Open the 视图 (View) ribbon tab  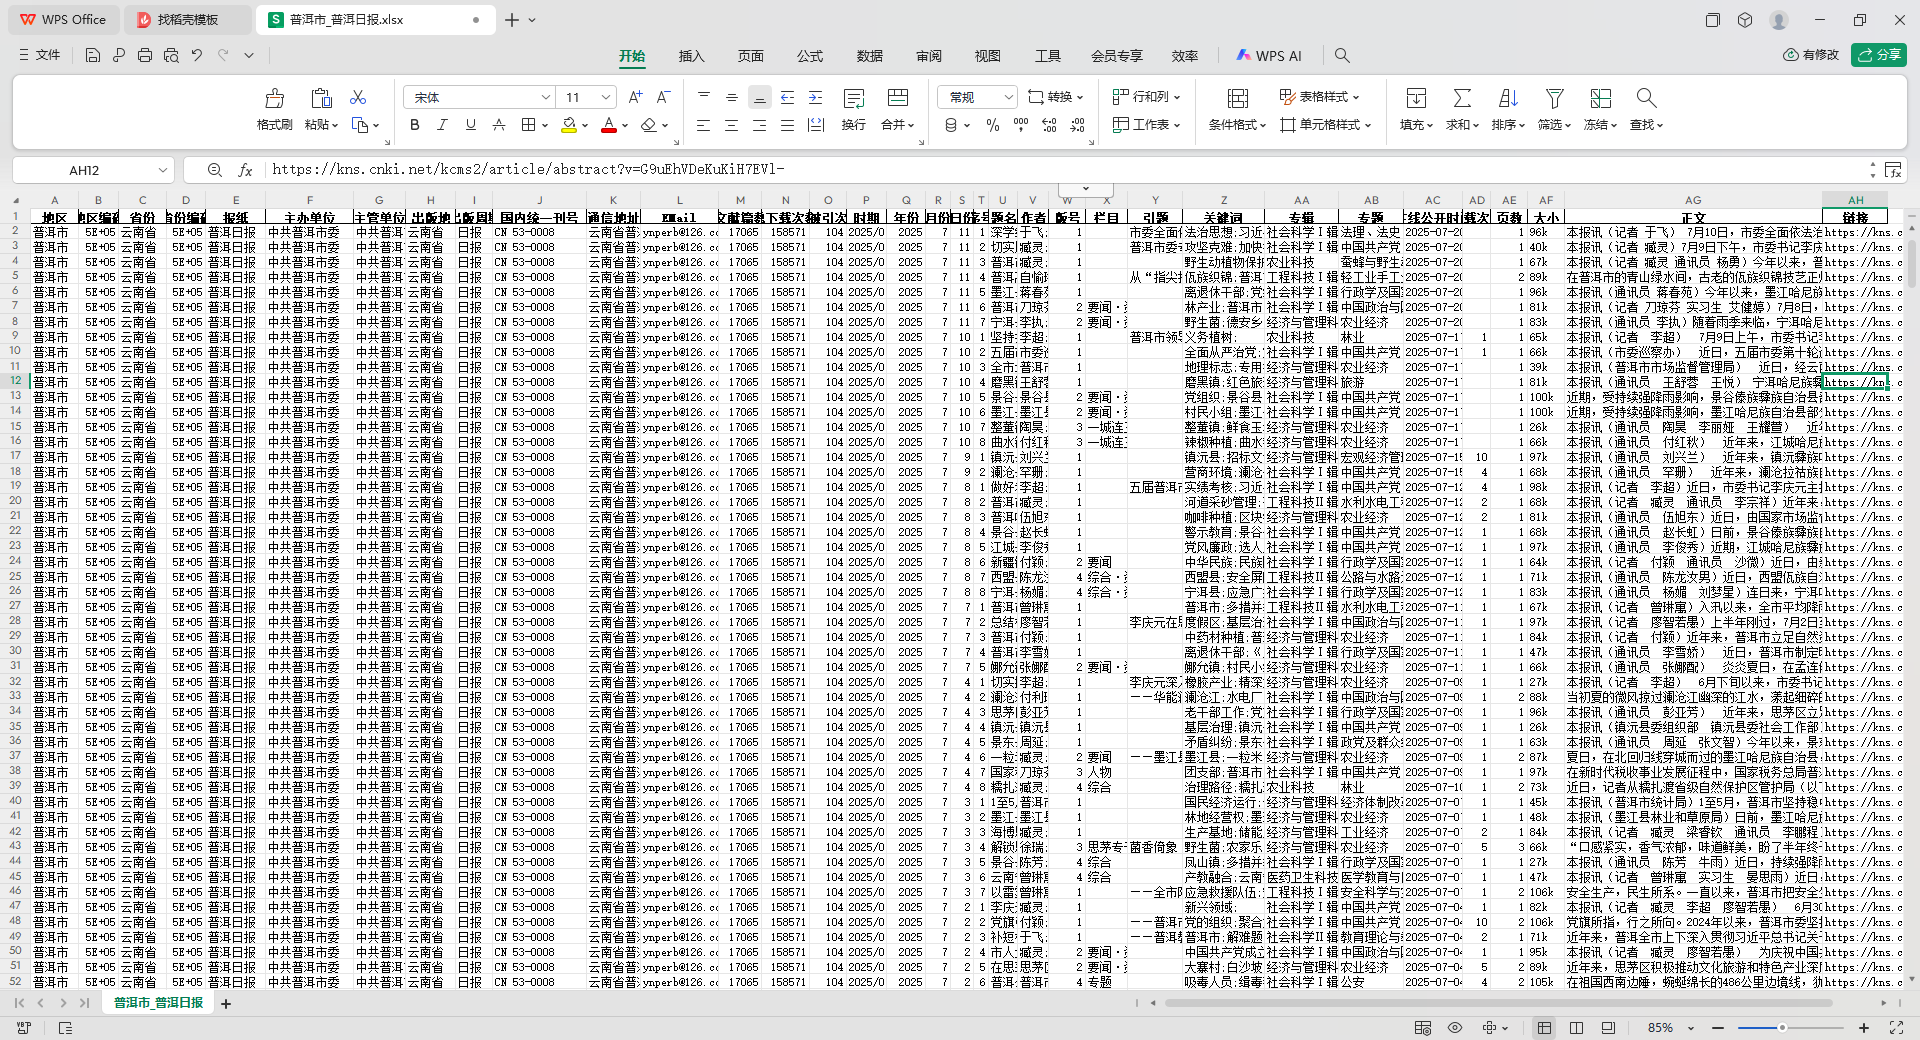pos(988,56)
